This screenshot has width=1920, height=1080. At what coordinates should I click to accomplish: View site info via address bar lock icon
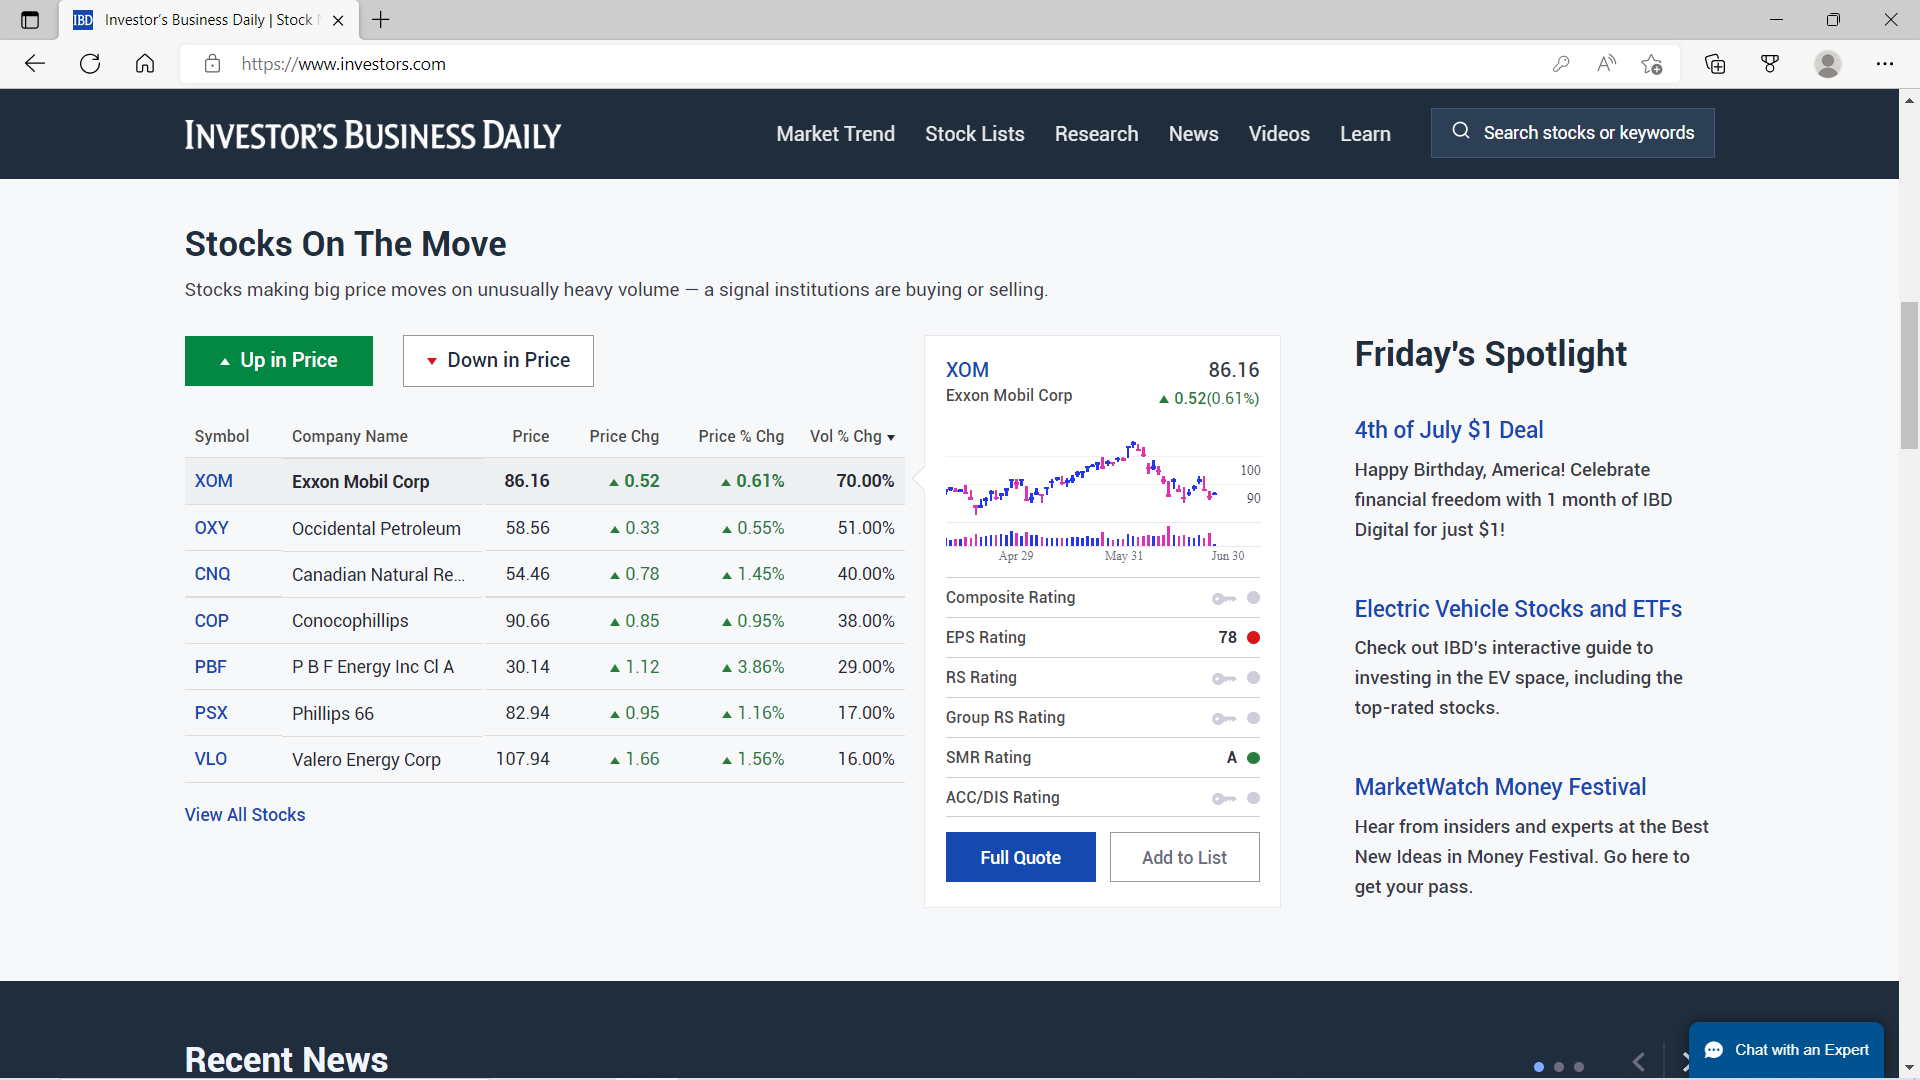coord(212,64)
